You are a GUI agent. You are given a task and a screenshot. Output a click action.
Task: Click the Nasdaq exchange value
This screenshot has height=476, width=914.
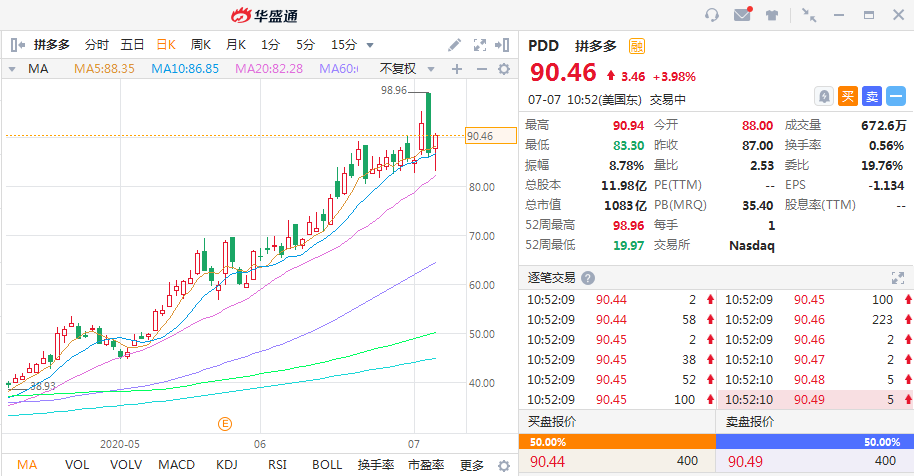[x=752, y=245]
